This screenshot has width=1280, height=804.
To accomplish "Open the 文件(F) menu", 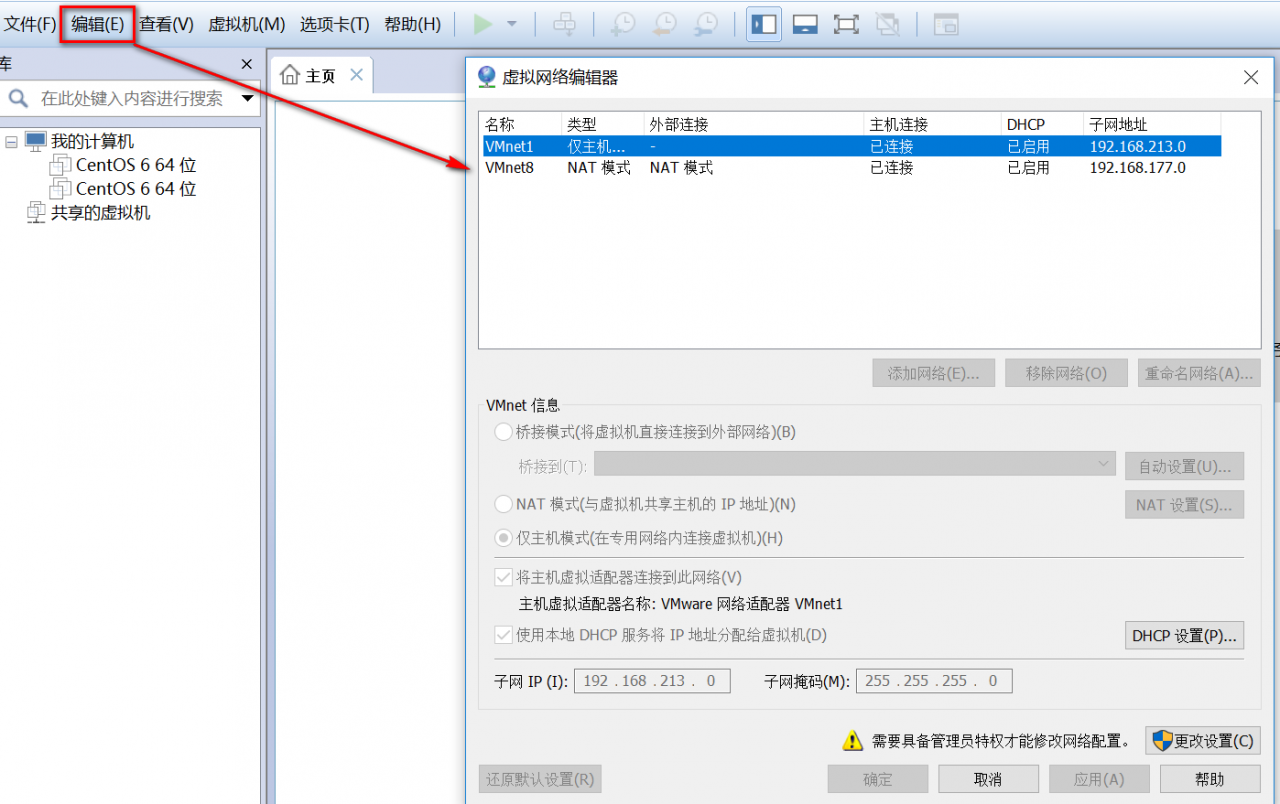I will [x=30, y=24].
